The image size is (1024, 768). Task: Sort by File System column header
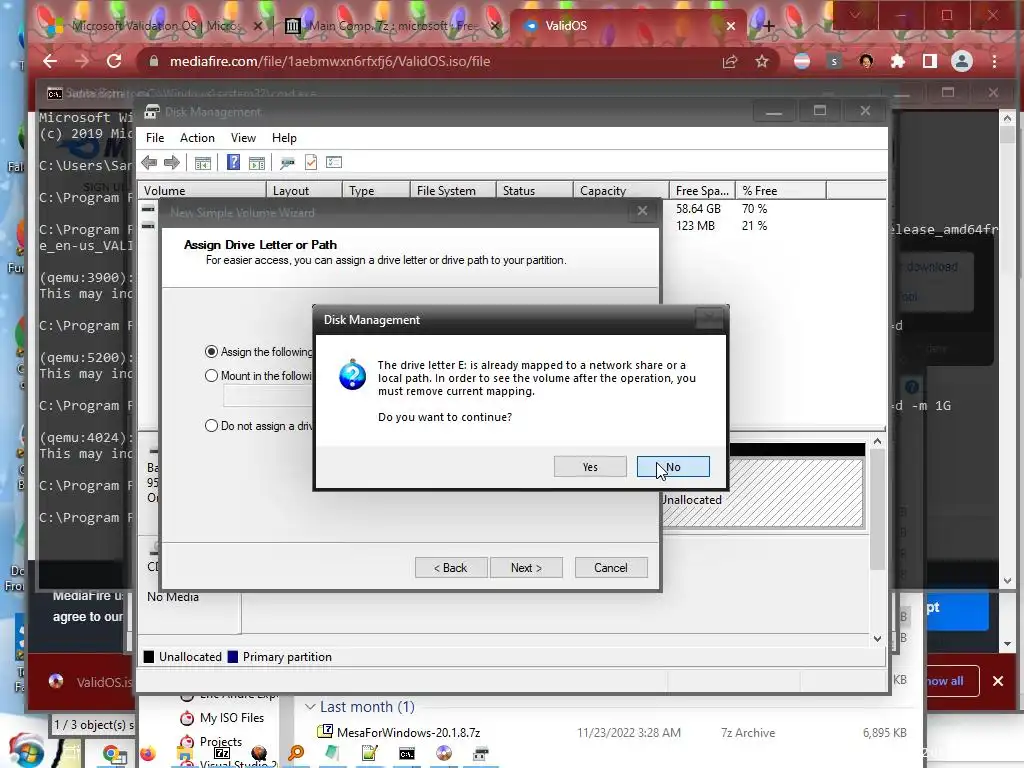tap(453, 190)
